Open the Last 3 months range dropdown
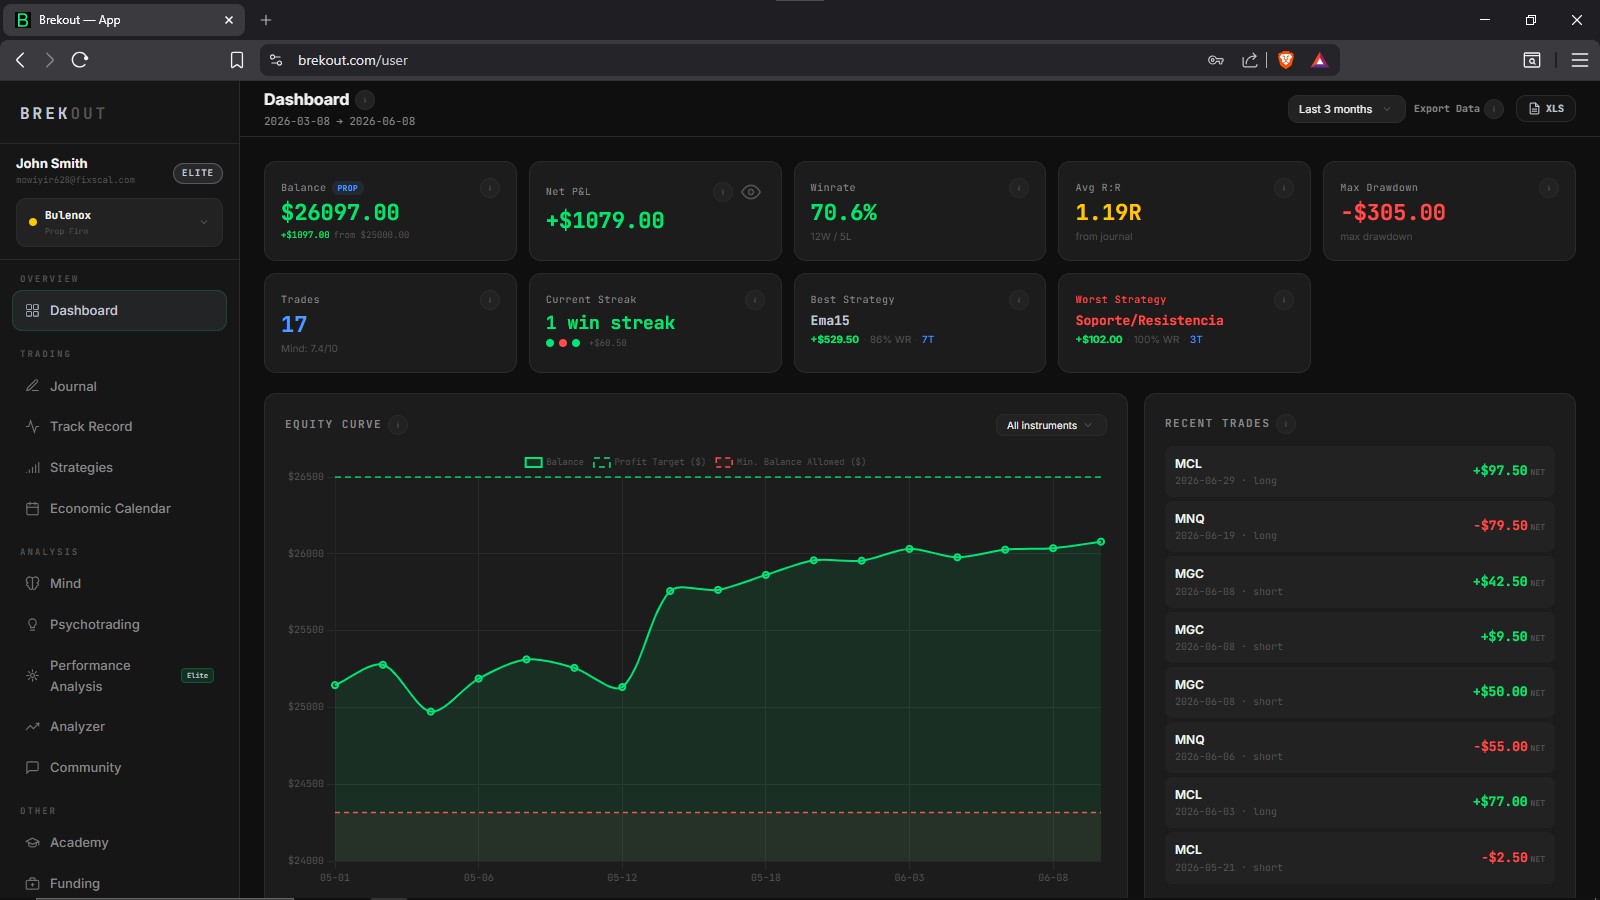The height and width of the screenshot is (900, 1600). tap(1344, 109)
